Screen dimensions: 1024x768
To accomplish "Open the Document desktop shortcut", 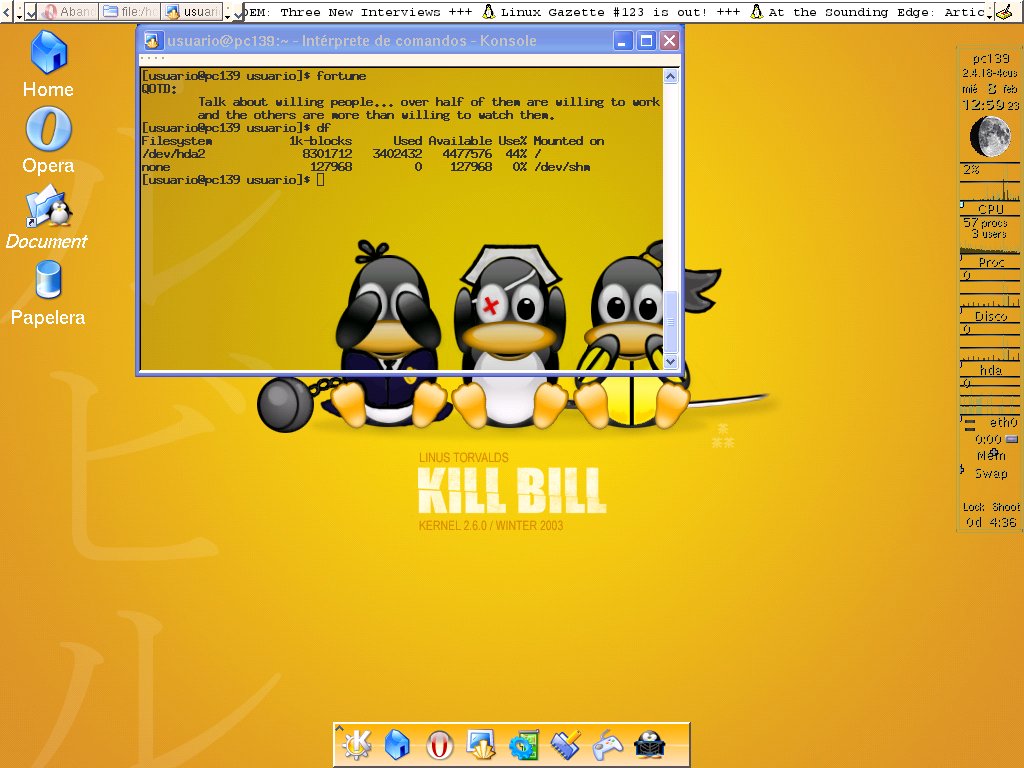I will (x=47, y=217).
